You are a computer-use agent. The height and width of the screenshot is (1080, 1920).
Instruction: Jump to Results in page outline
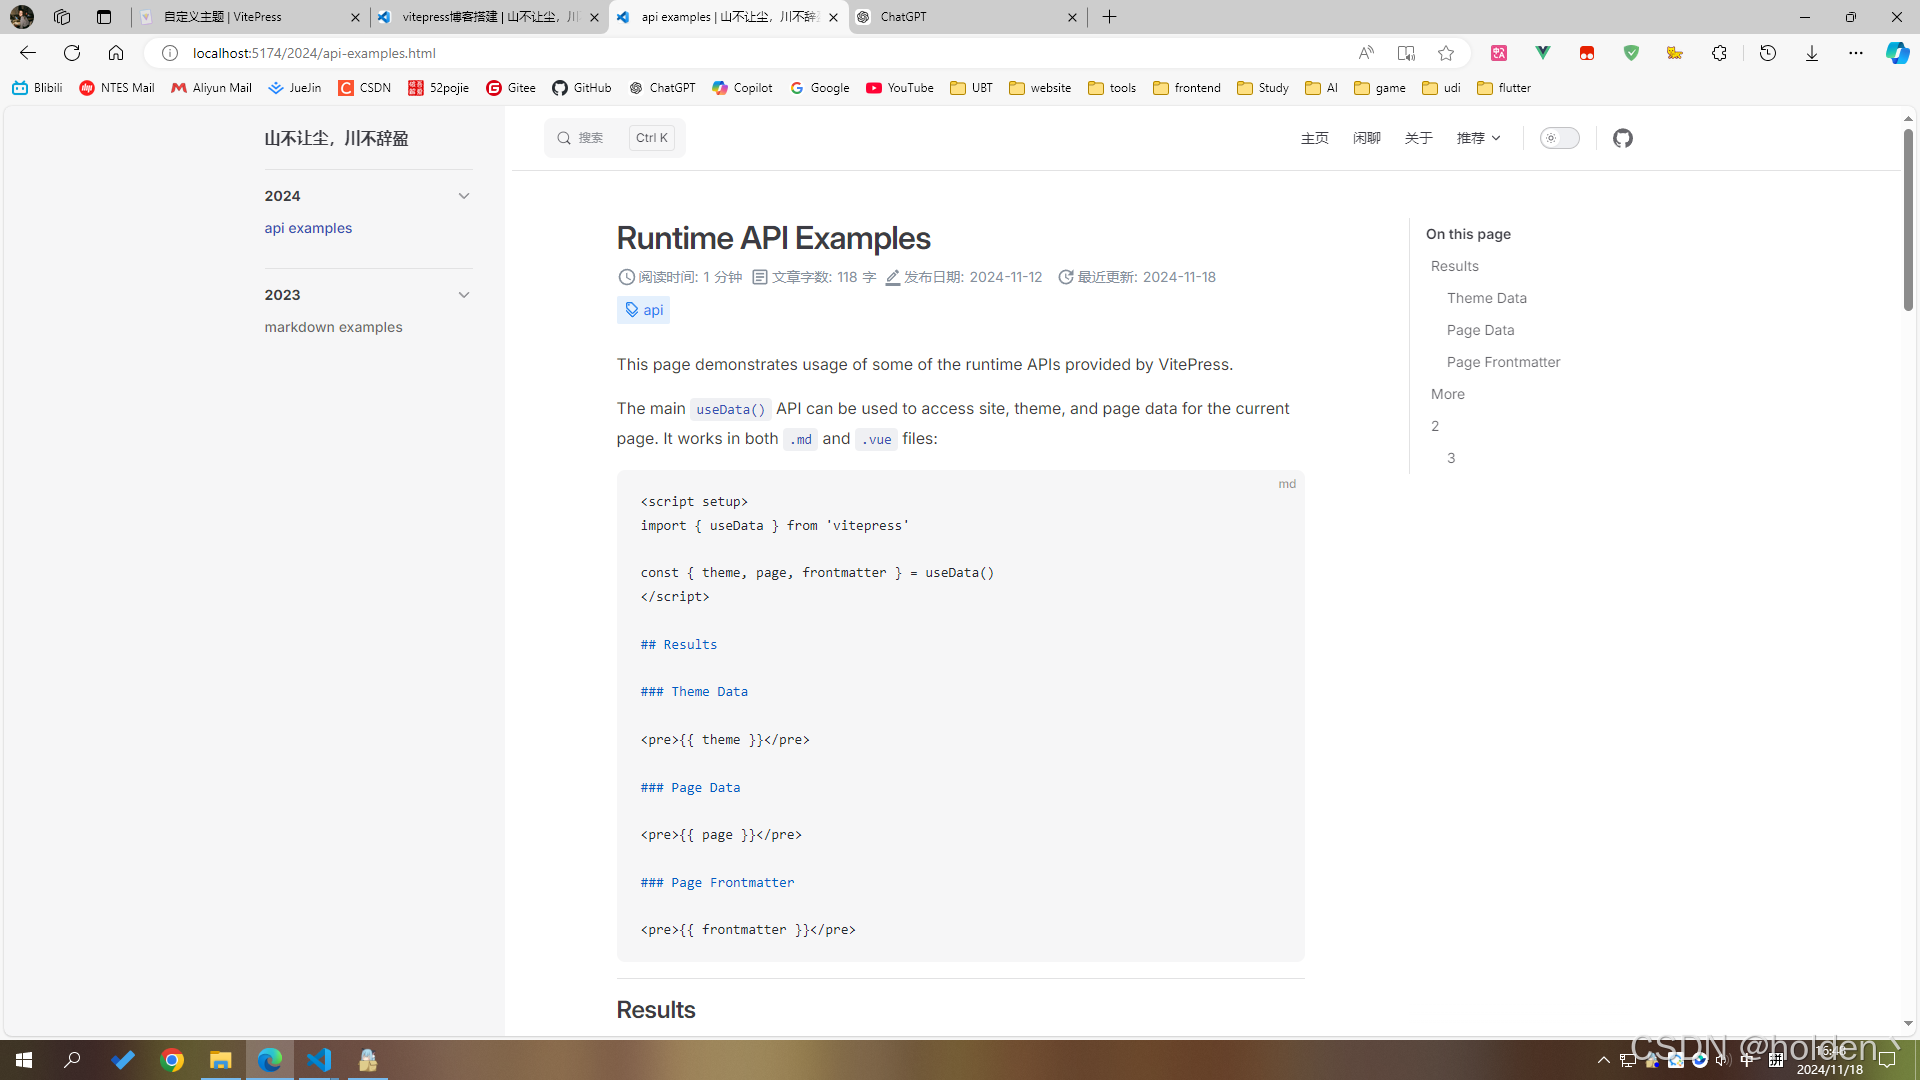pos(1454,266)
